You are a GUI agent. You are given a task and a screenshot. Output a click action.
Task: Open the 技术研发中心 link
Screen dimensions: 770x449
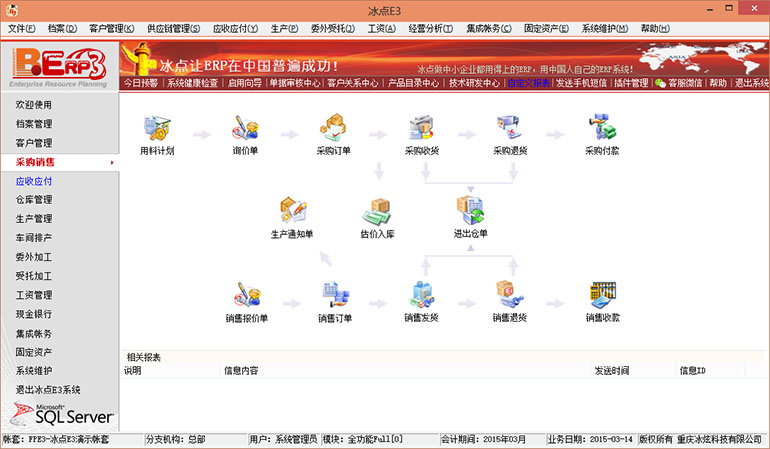[x=474, y=83]
